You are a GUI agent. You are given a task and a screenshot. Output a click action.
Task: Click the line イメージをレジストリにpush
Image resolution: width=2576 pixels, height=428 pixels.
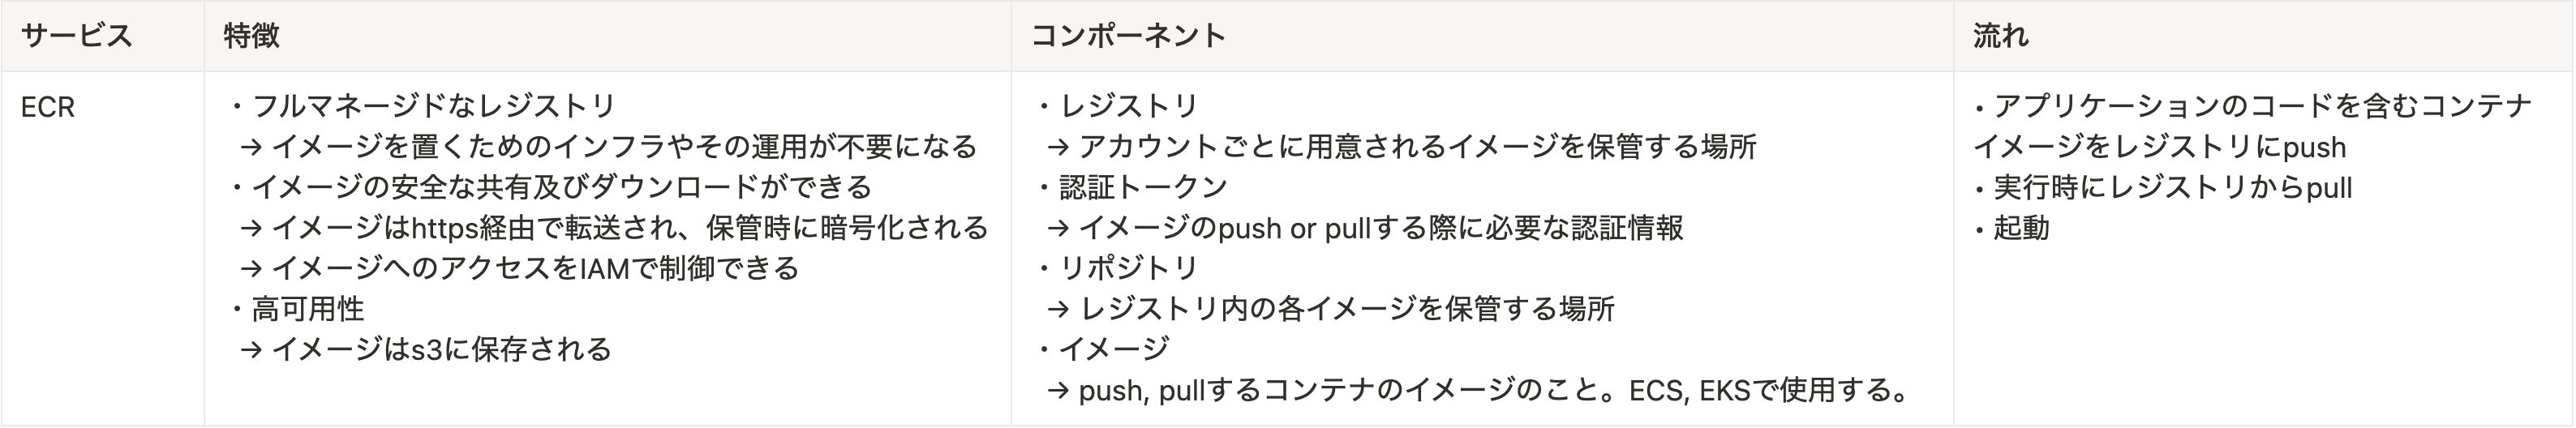[x=2159, y=147]
